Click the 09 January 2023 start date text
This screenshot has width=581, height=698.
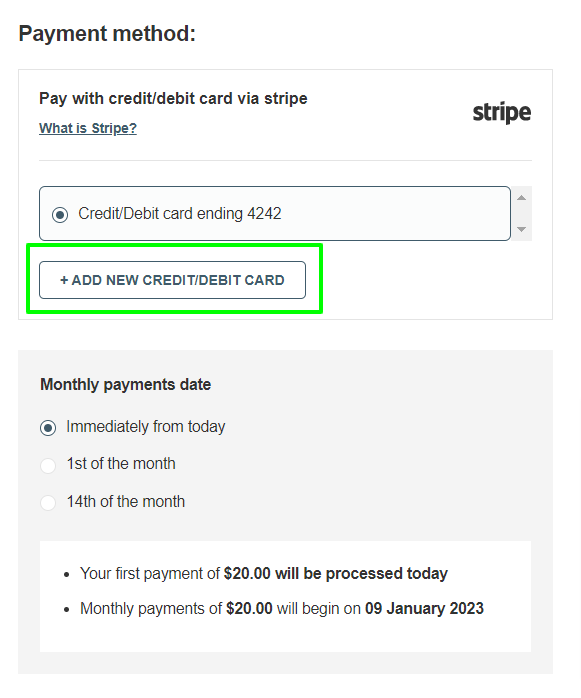click(x=424, y=609)
